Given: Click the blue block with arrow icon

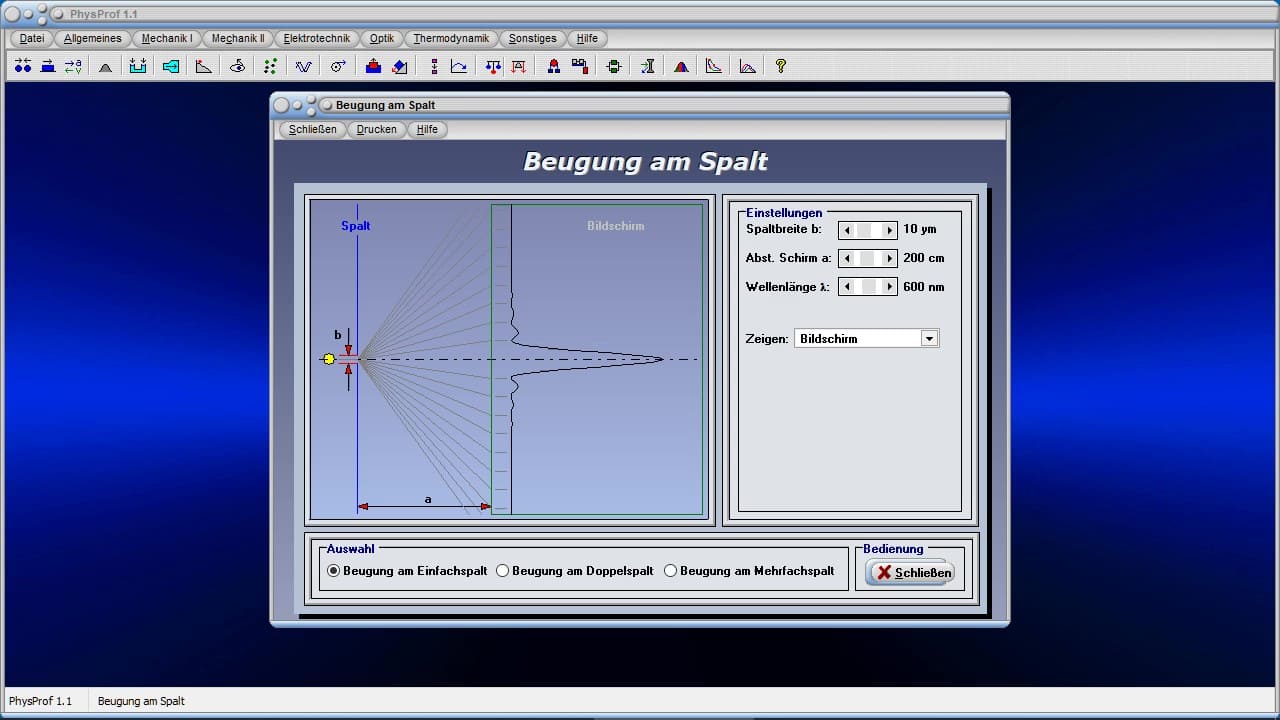Looking at the screenshot, I should (x=48, y=66).
